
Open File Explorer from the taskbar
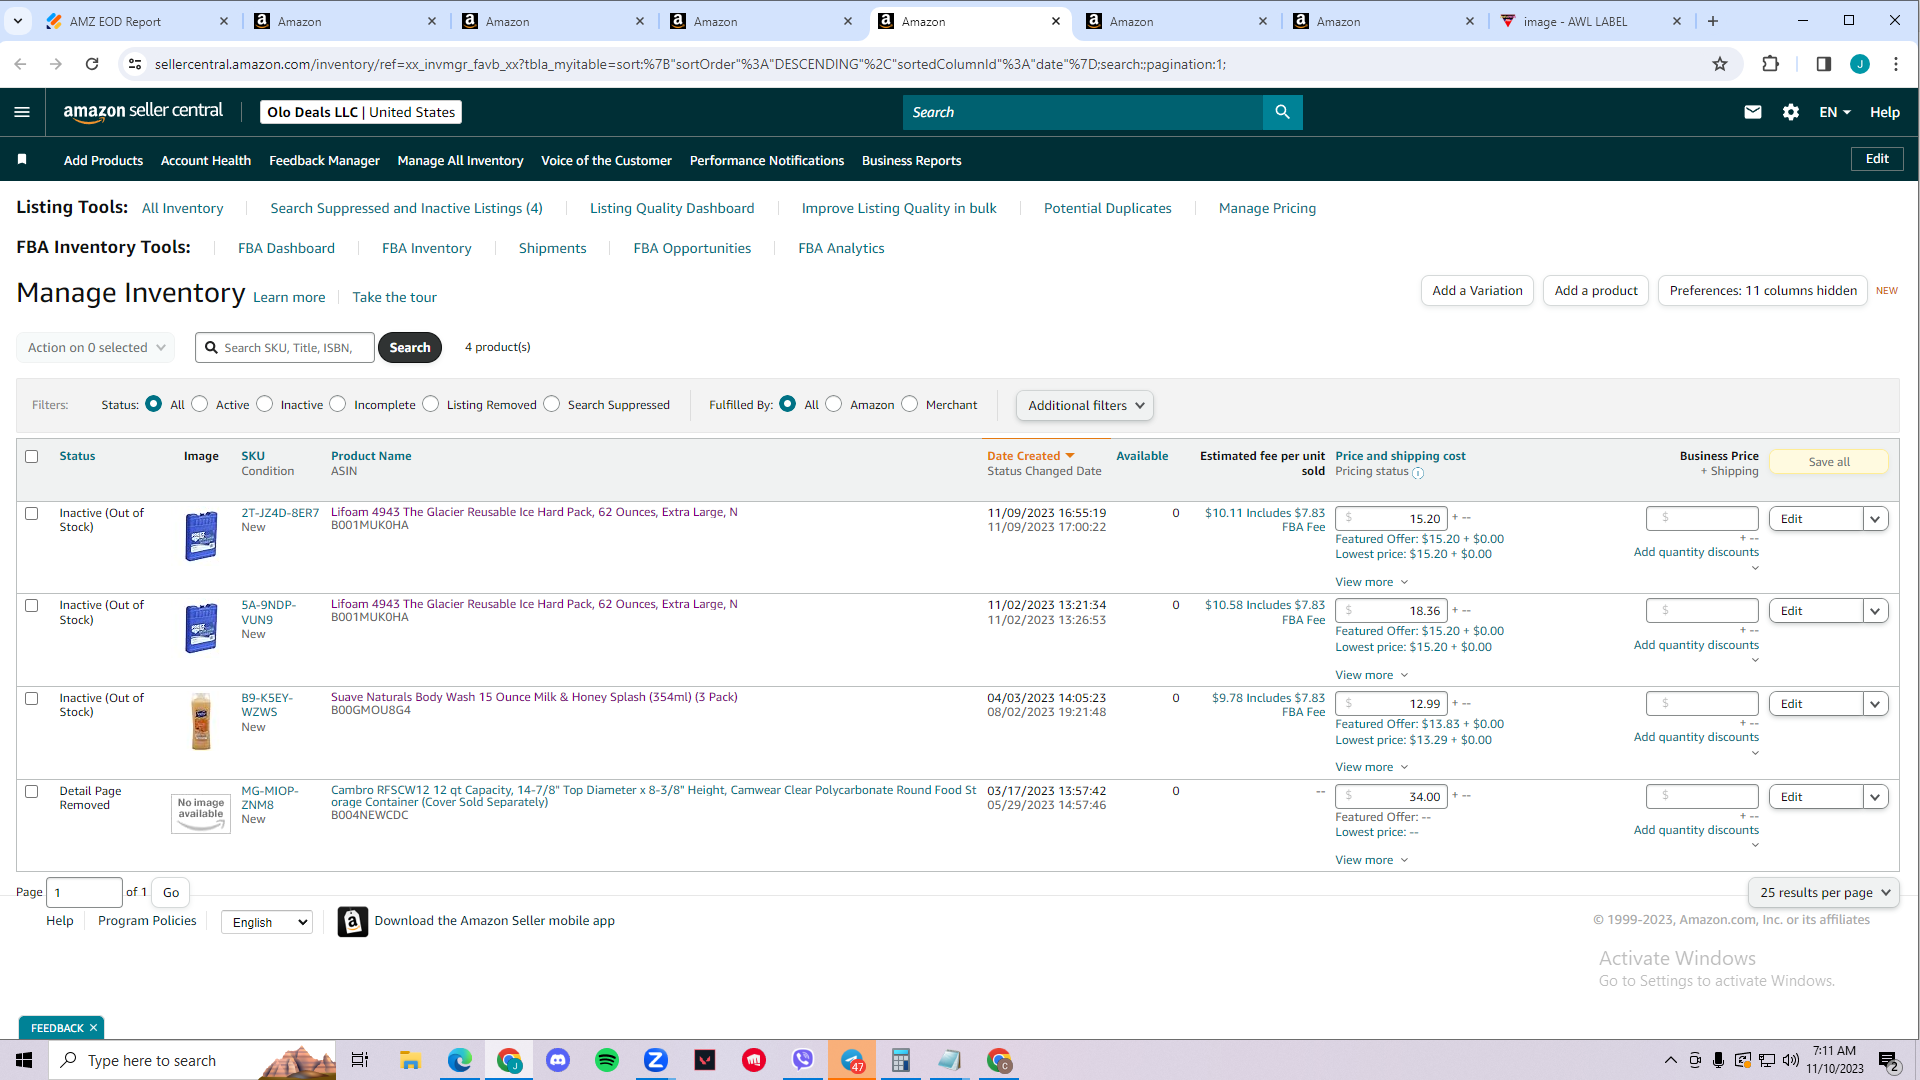(410, 1060)
